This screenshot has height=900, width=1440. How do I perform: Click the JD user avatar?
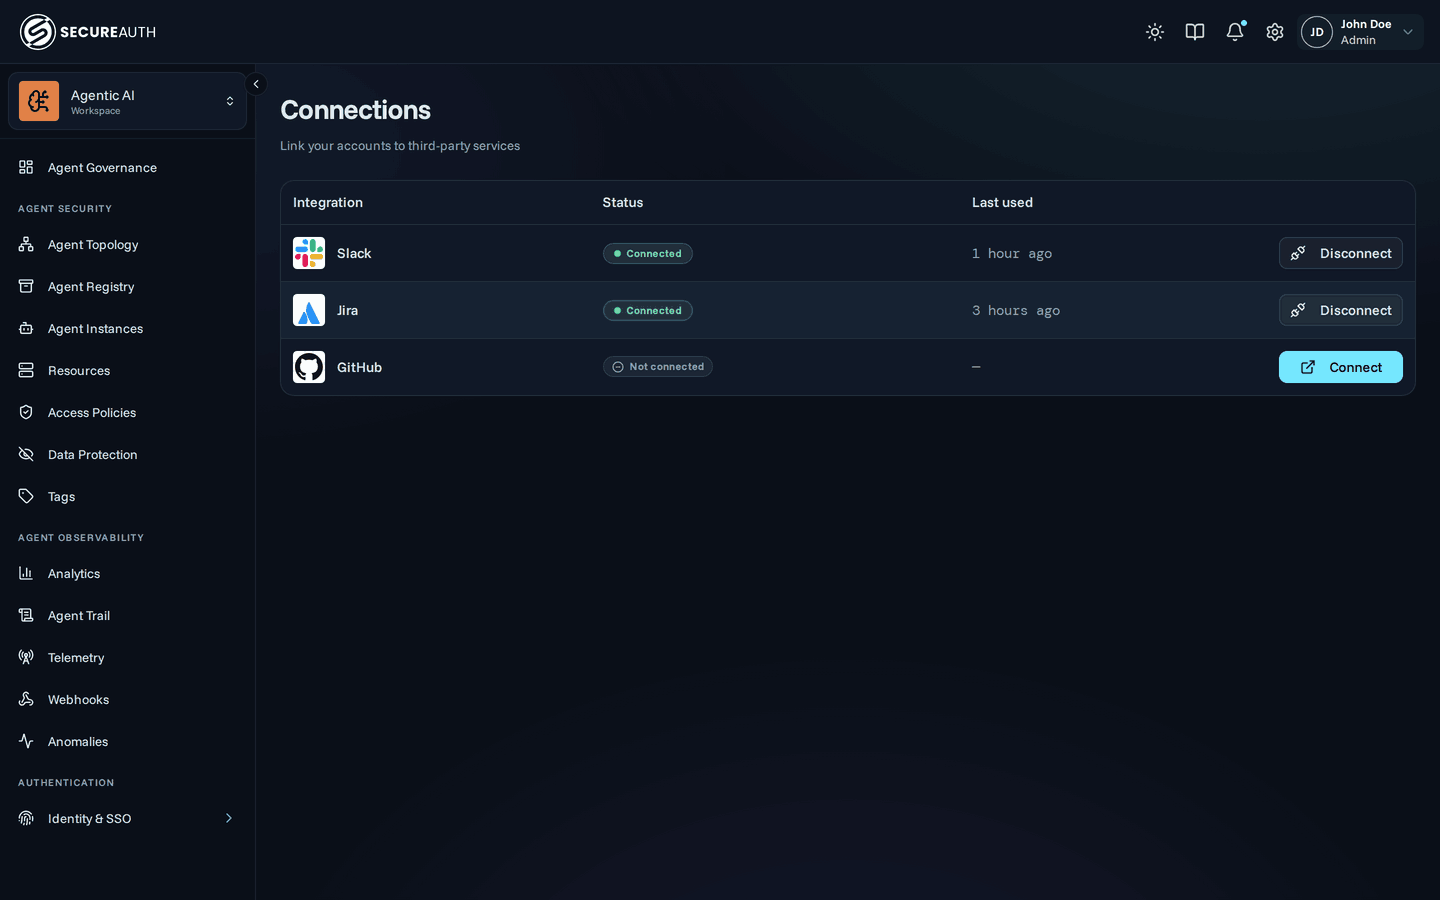1317,32
